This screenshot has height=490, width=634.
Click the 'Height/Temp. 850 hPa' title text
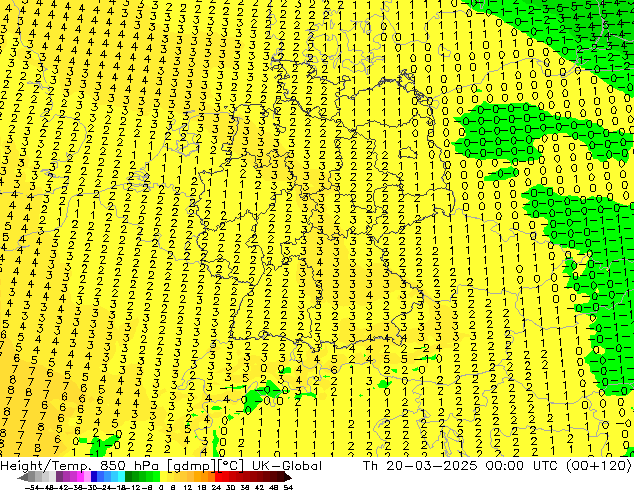pos(79,466)
